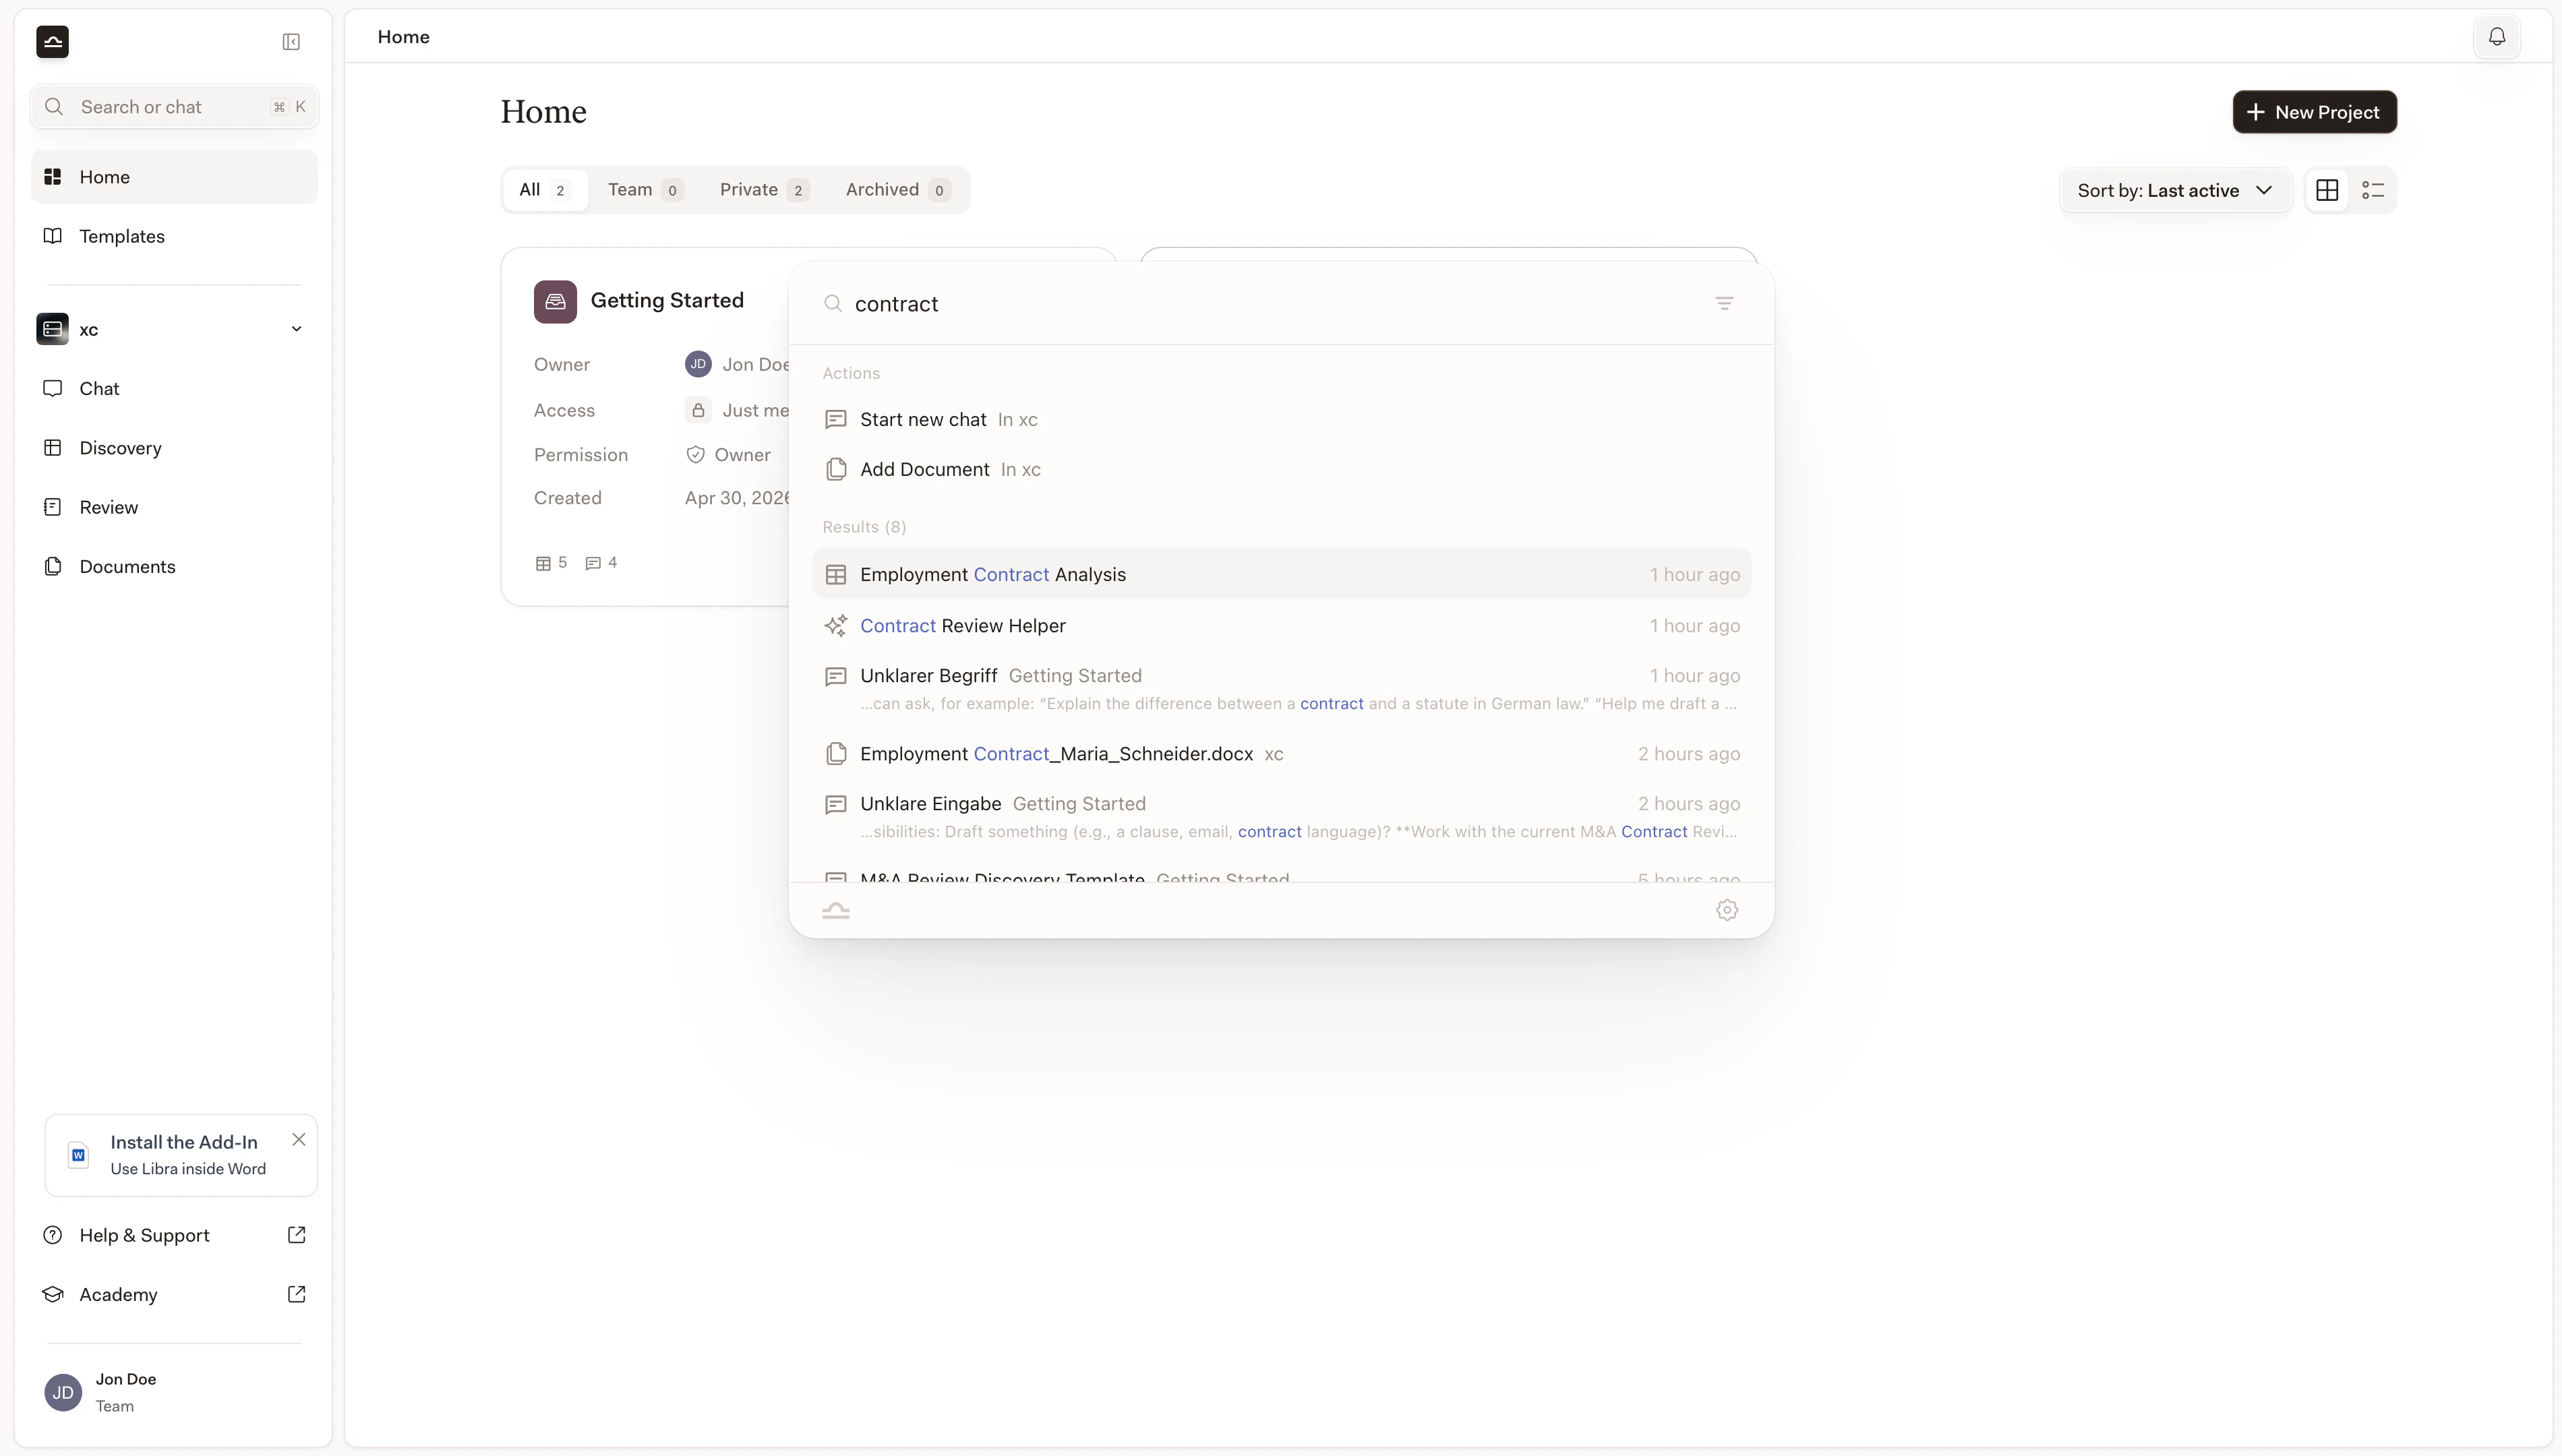The width and height of the screenshot is (2562, 1456).
Task: Open Jon Doe account menu
Action: pyautogui.click(x=175, y=1392)
